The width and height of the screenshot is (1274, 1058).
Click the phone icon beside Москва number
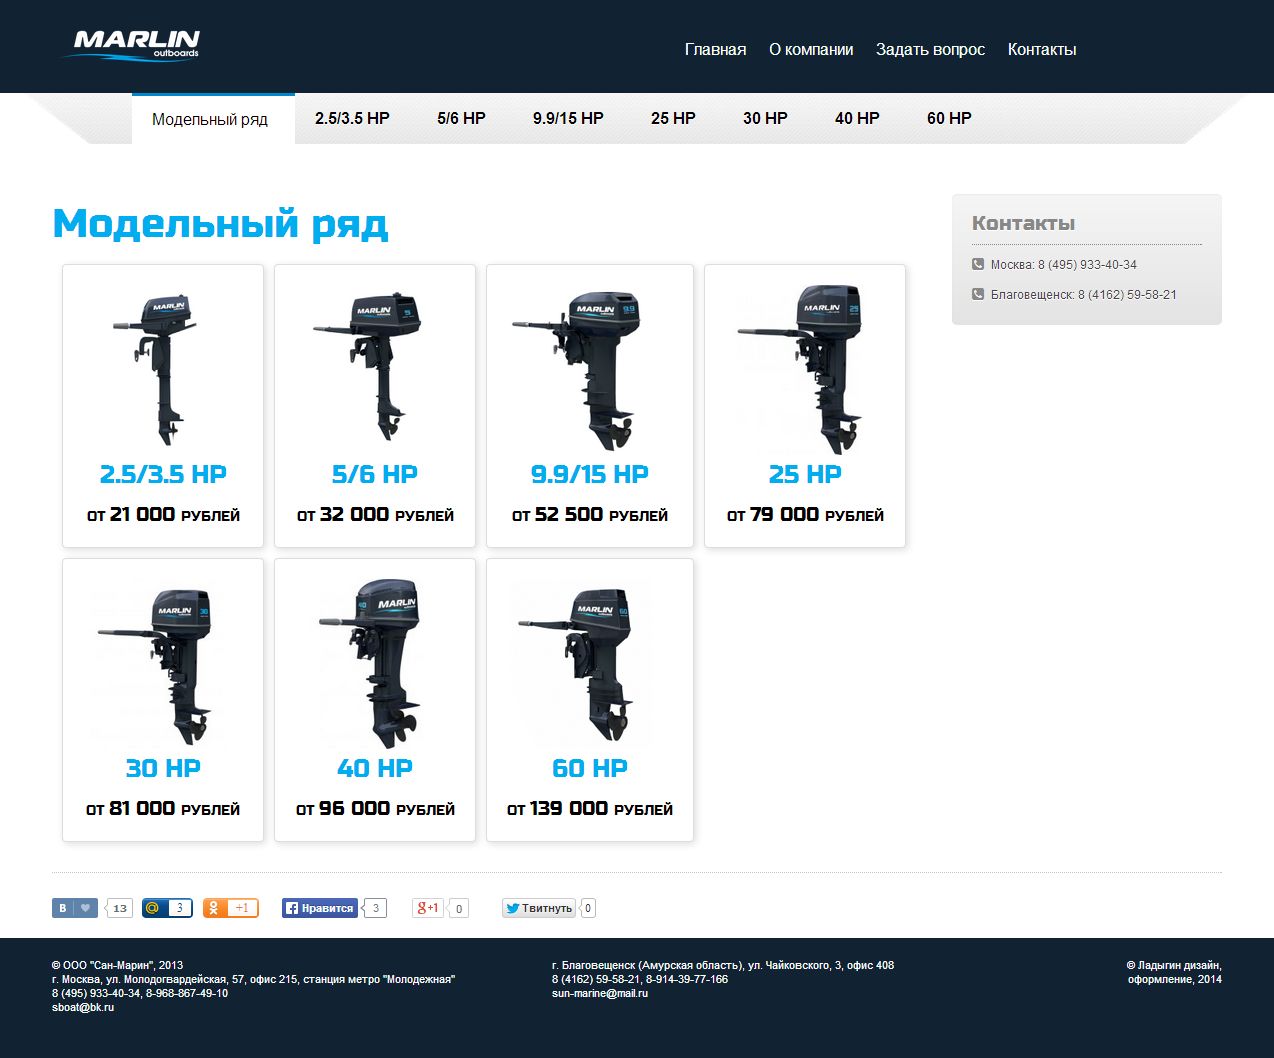click(977, 264)
